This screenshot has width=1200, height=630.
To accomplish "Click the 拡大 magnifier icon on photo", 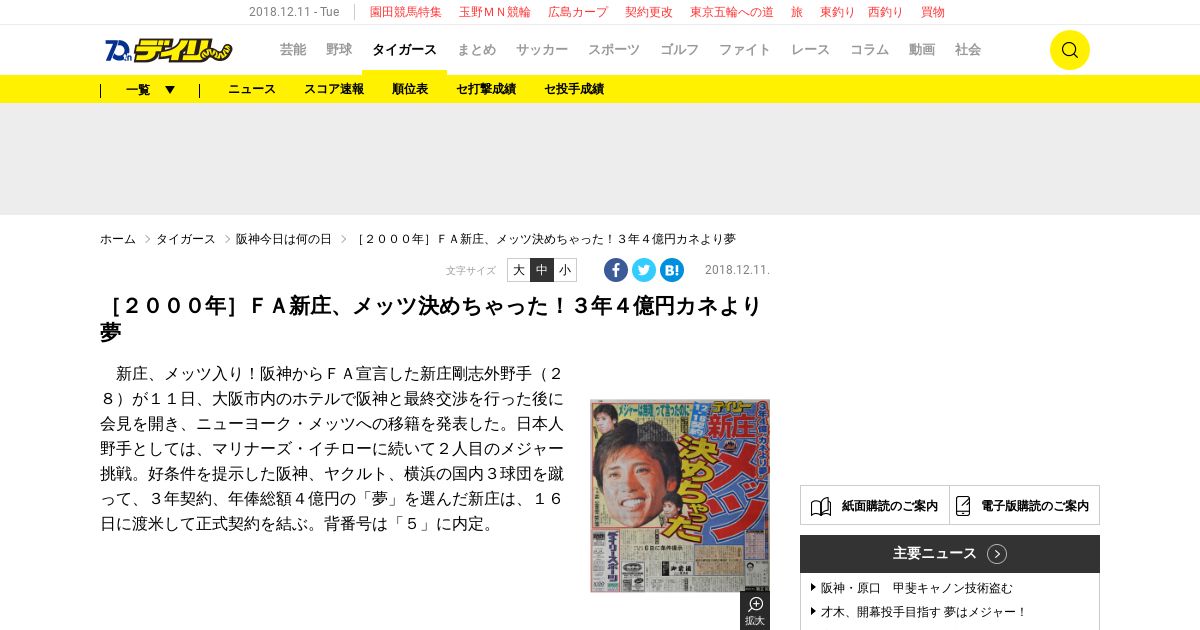I will coord(755,610).
